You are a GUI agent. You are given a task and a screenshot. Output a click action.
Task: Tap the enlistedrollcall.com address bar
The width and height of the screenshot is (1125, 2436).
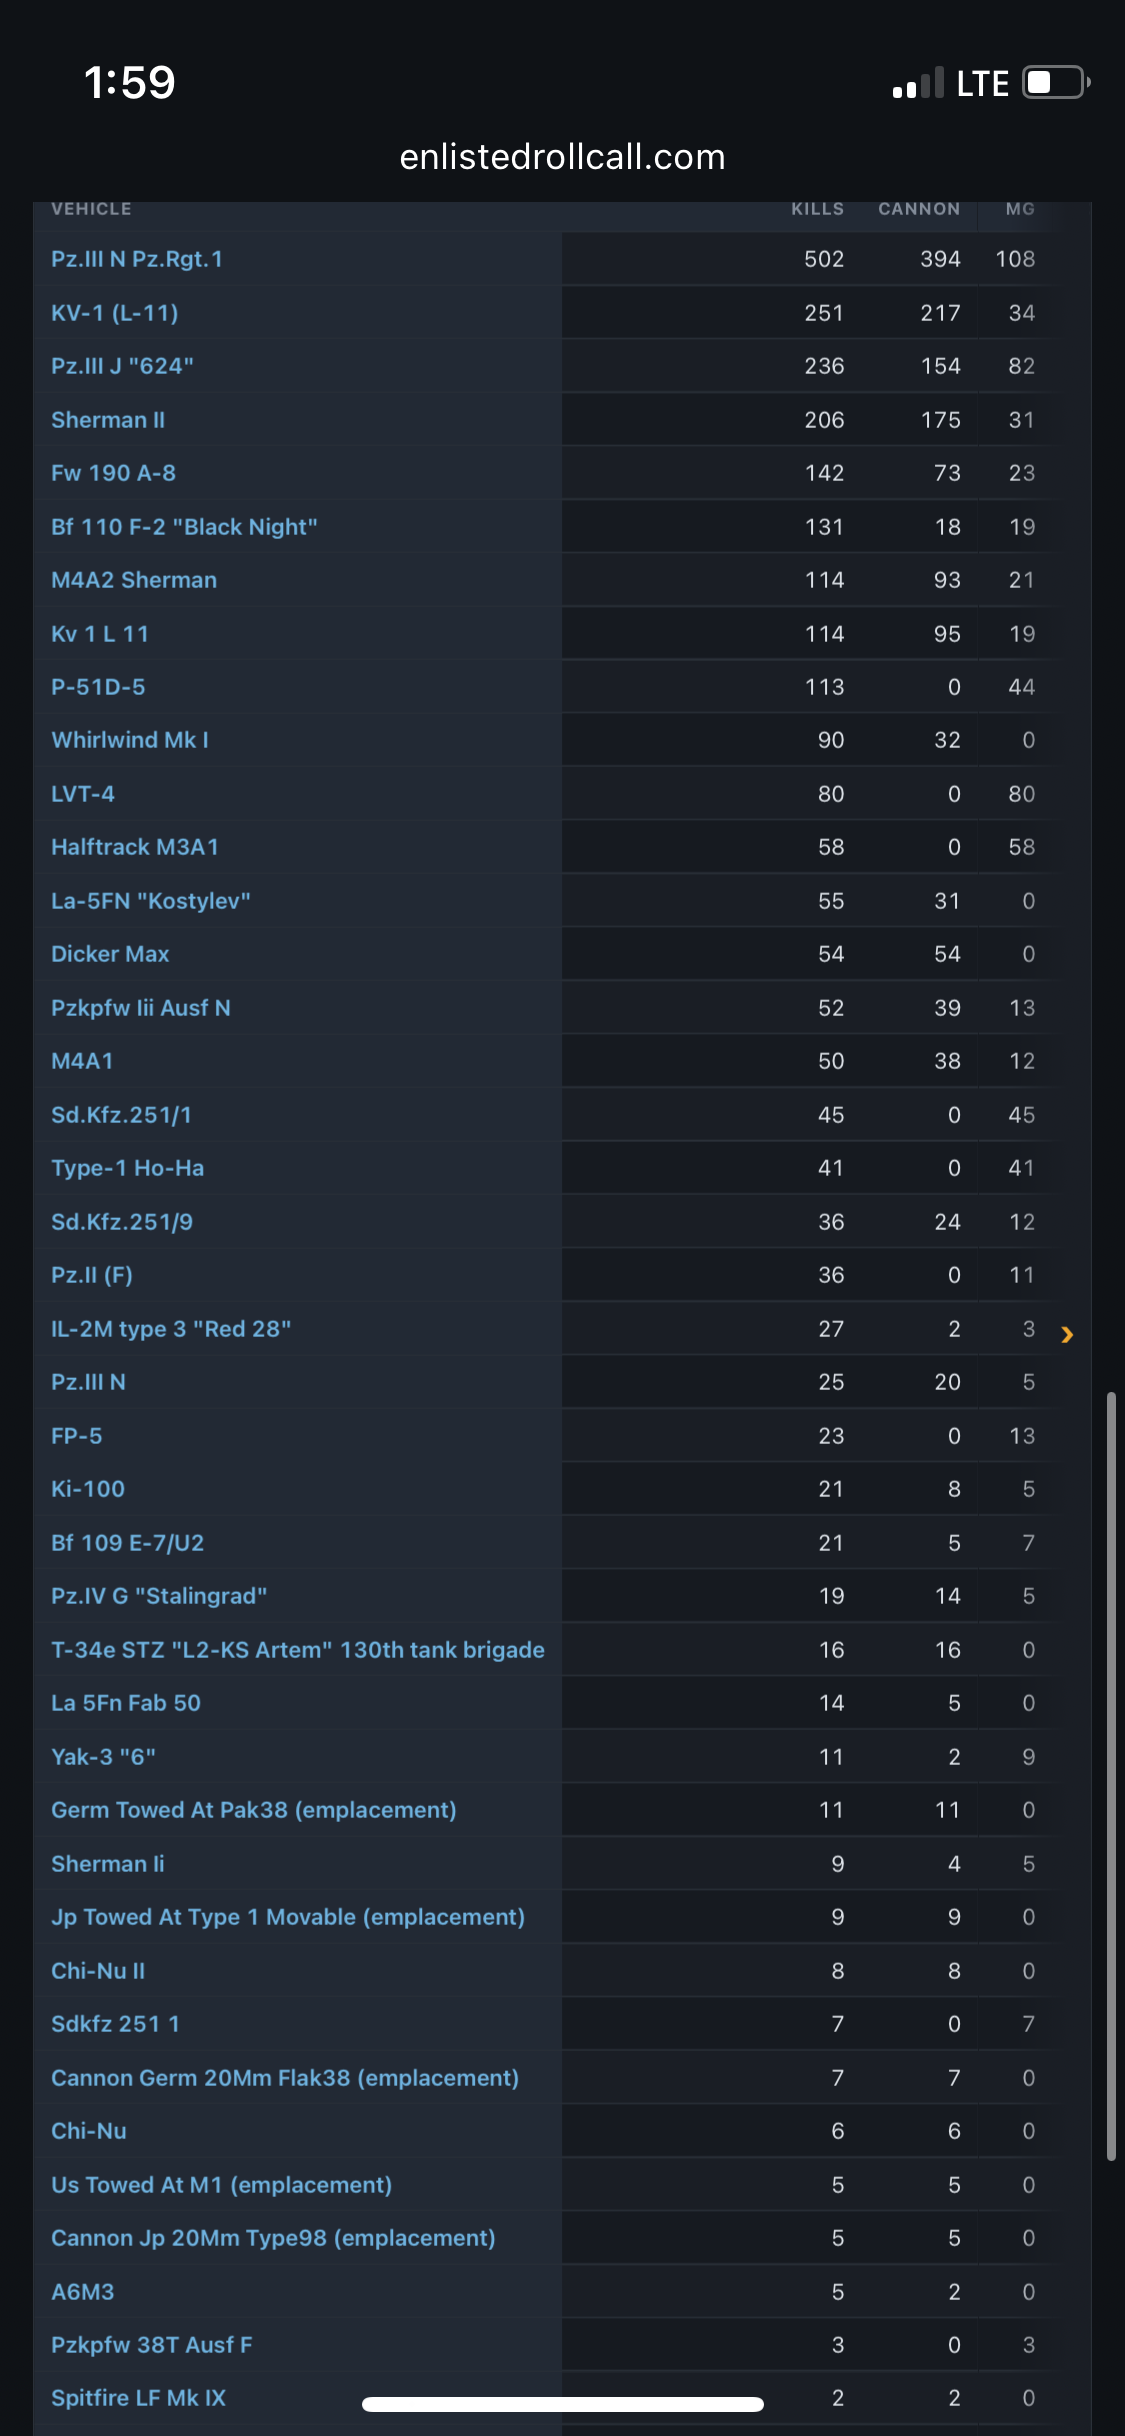click(x=562, y=157)
